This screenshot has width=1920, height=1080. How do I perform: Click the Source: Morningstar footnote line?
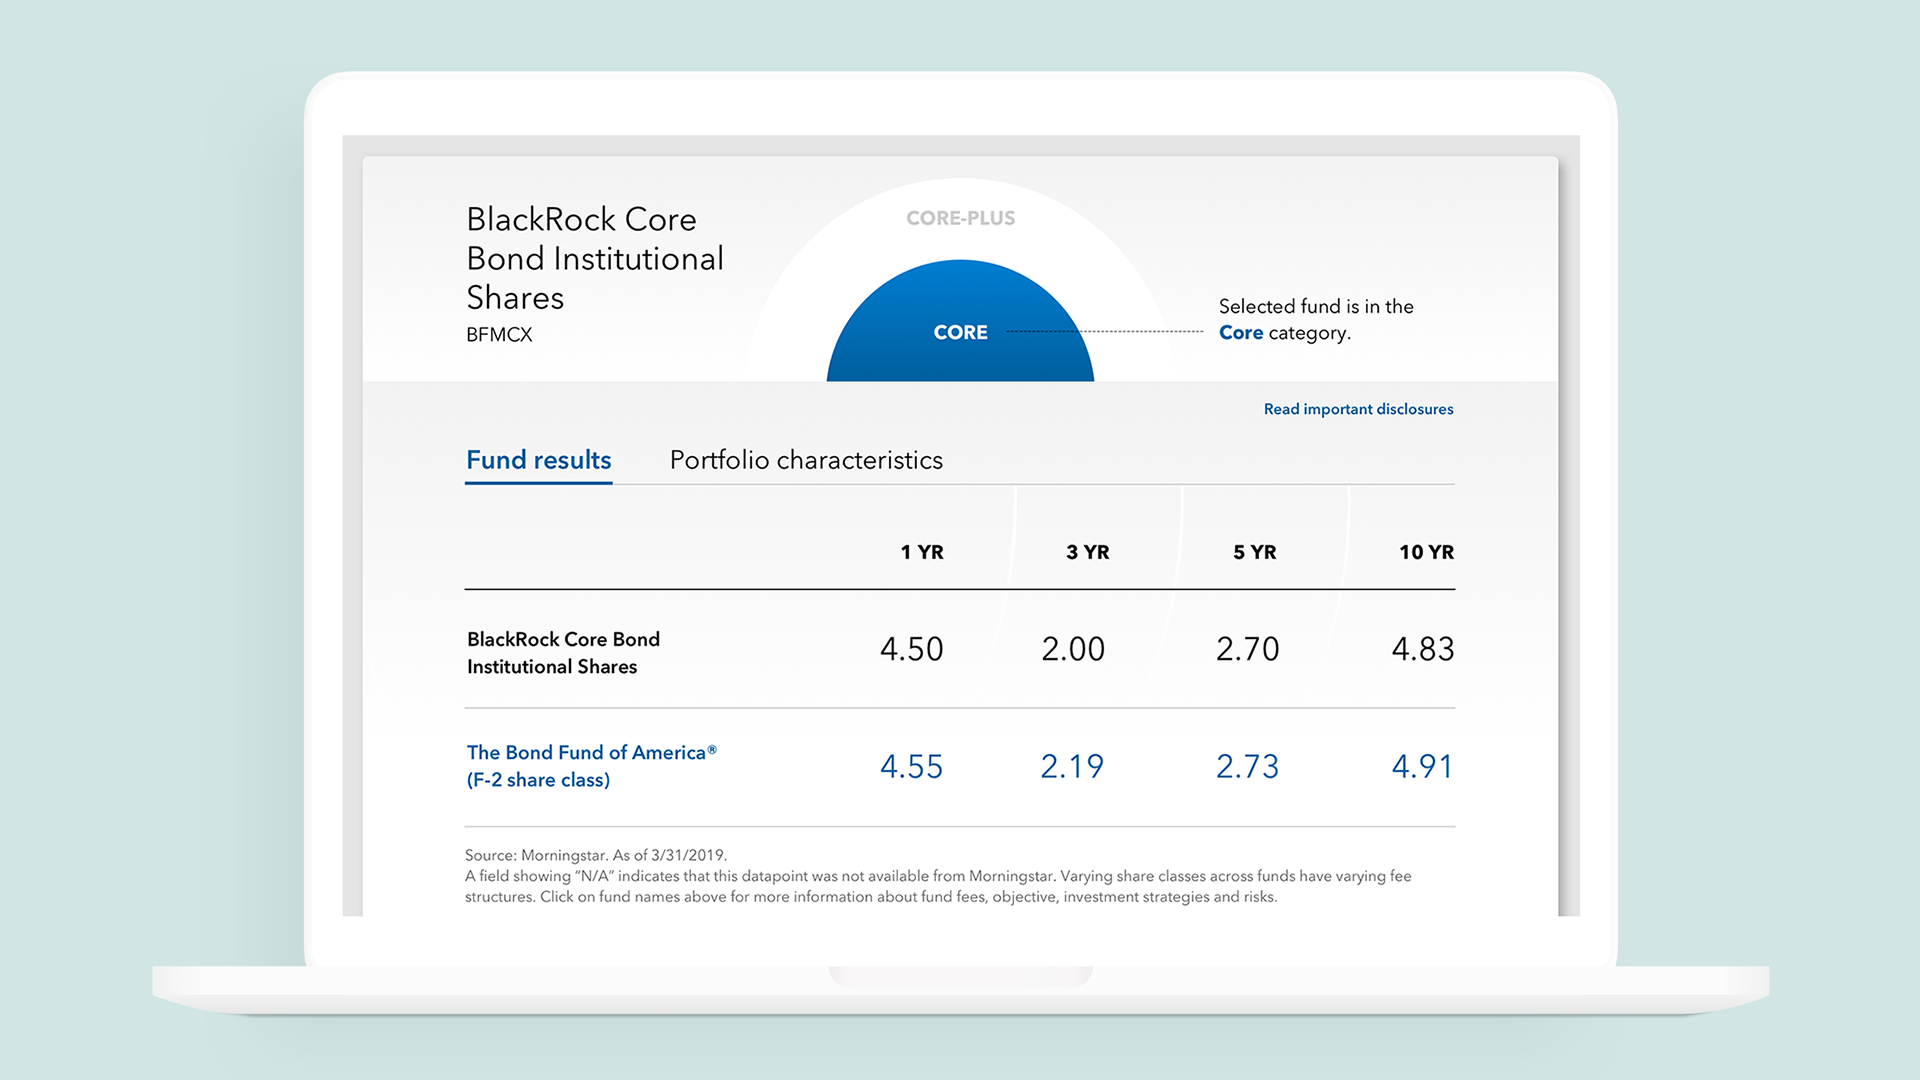tap(596, 855)
